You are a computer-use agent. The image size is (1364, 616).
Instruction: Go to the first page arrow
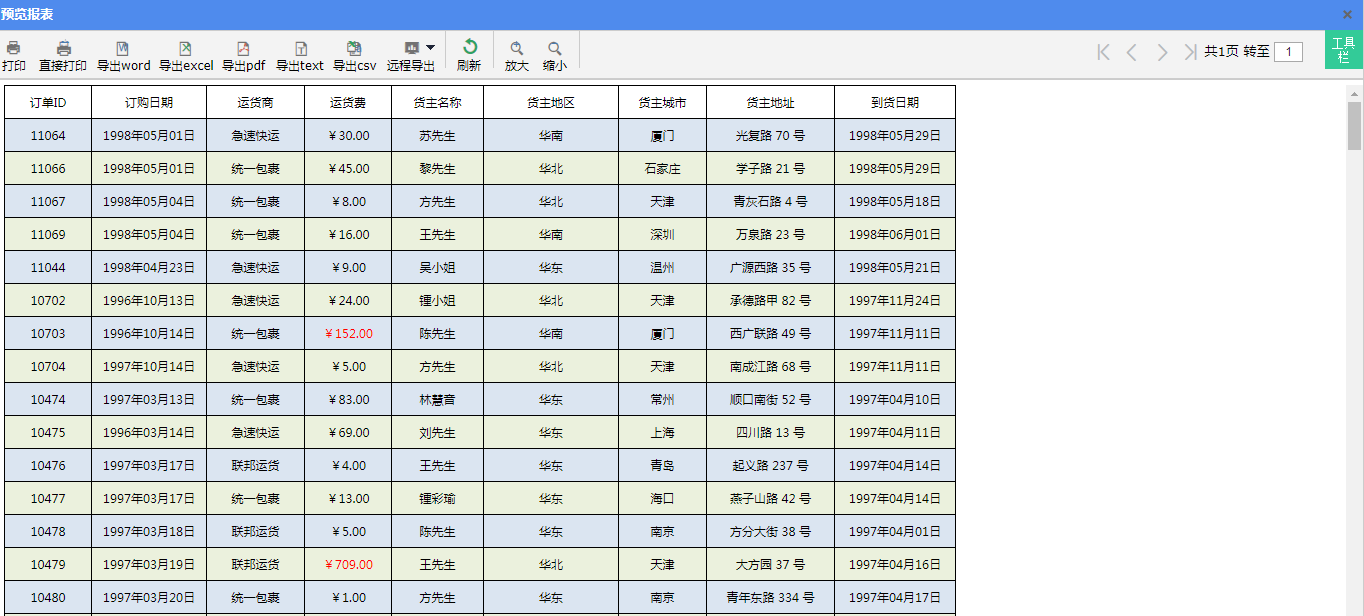coord(1103,52)
